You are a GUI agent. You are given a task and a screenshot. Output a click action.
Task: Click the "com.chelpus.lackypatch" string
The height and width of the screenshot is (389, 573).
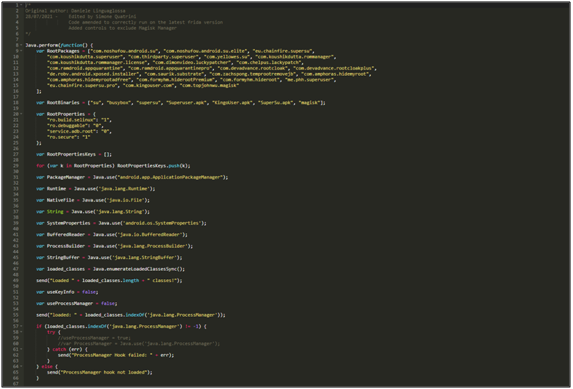[270, 63]
